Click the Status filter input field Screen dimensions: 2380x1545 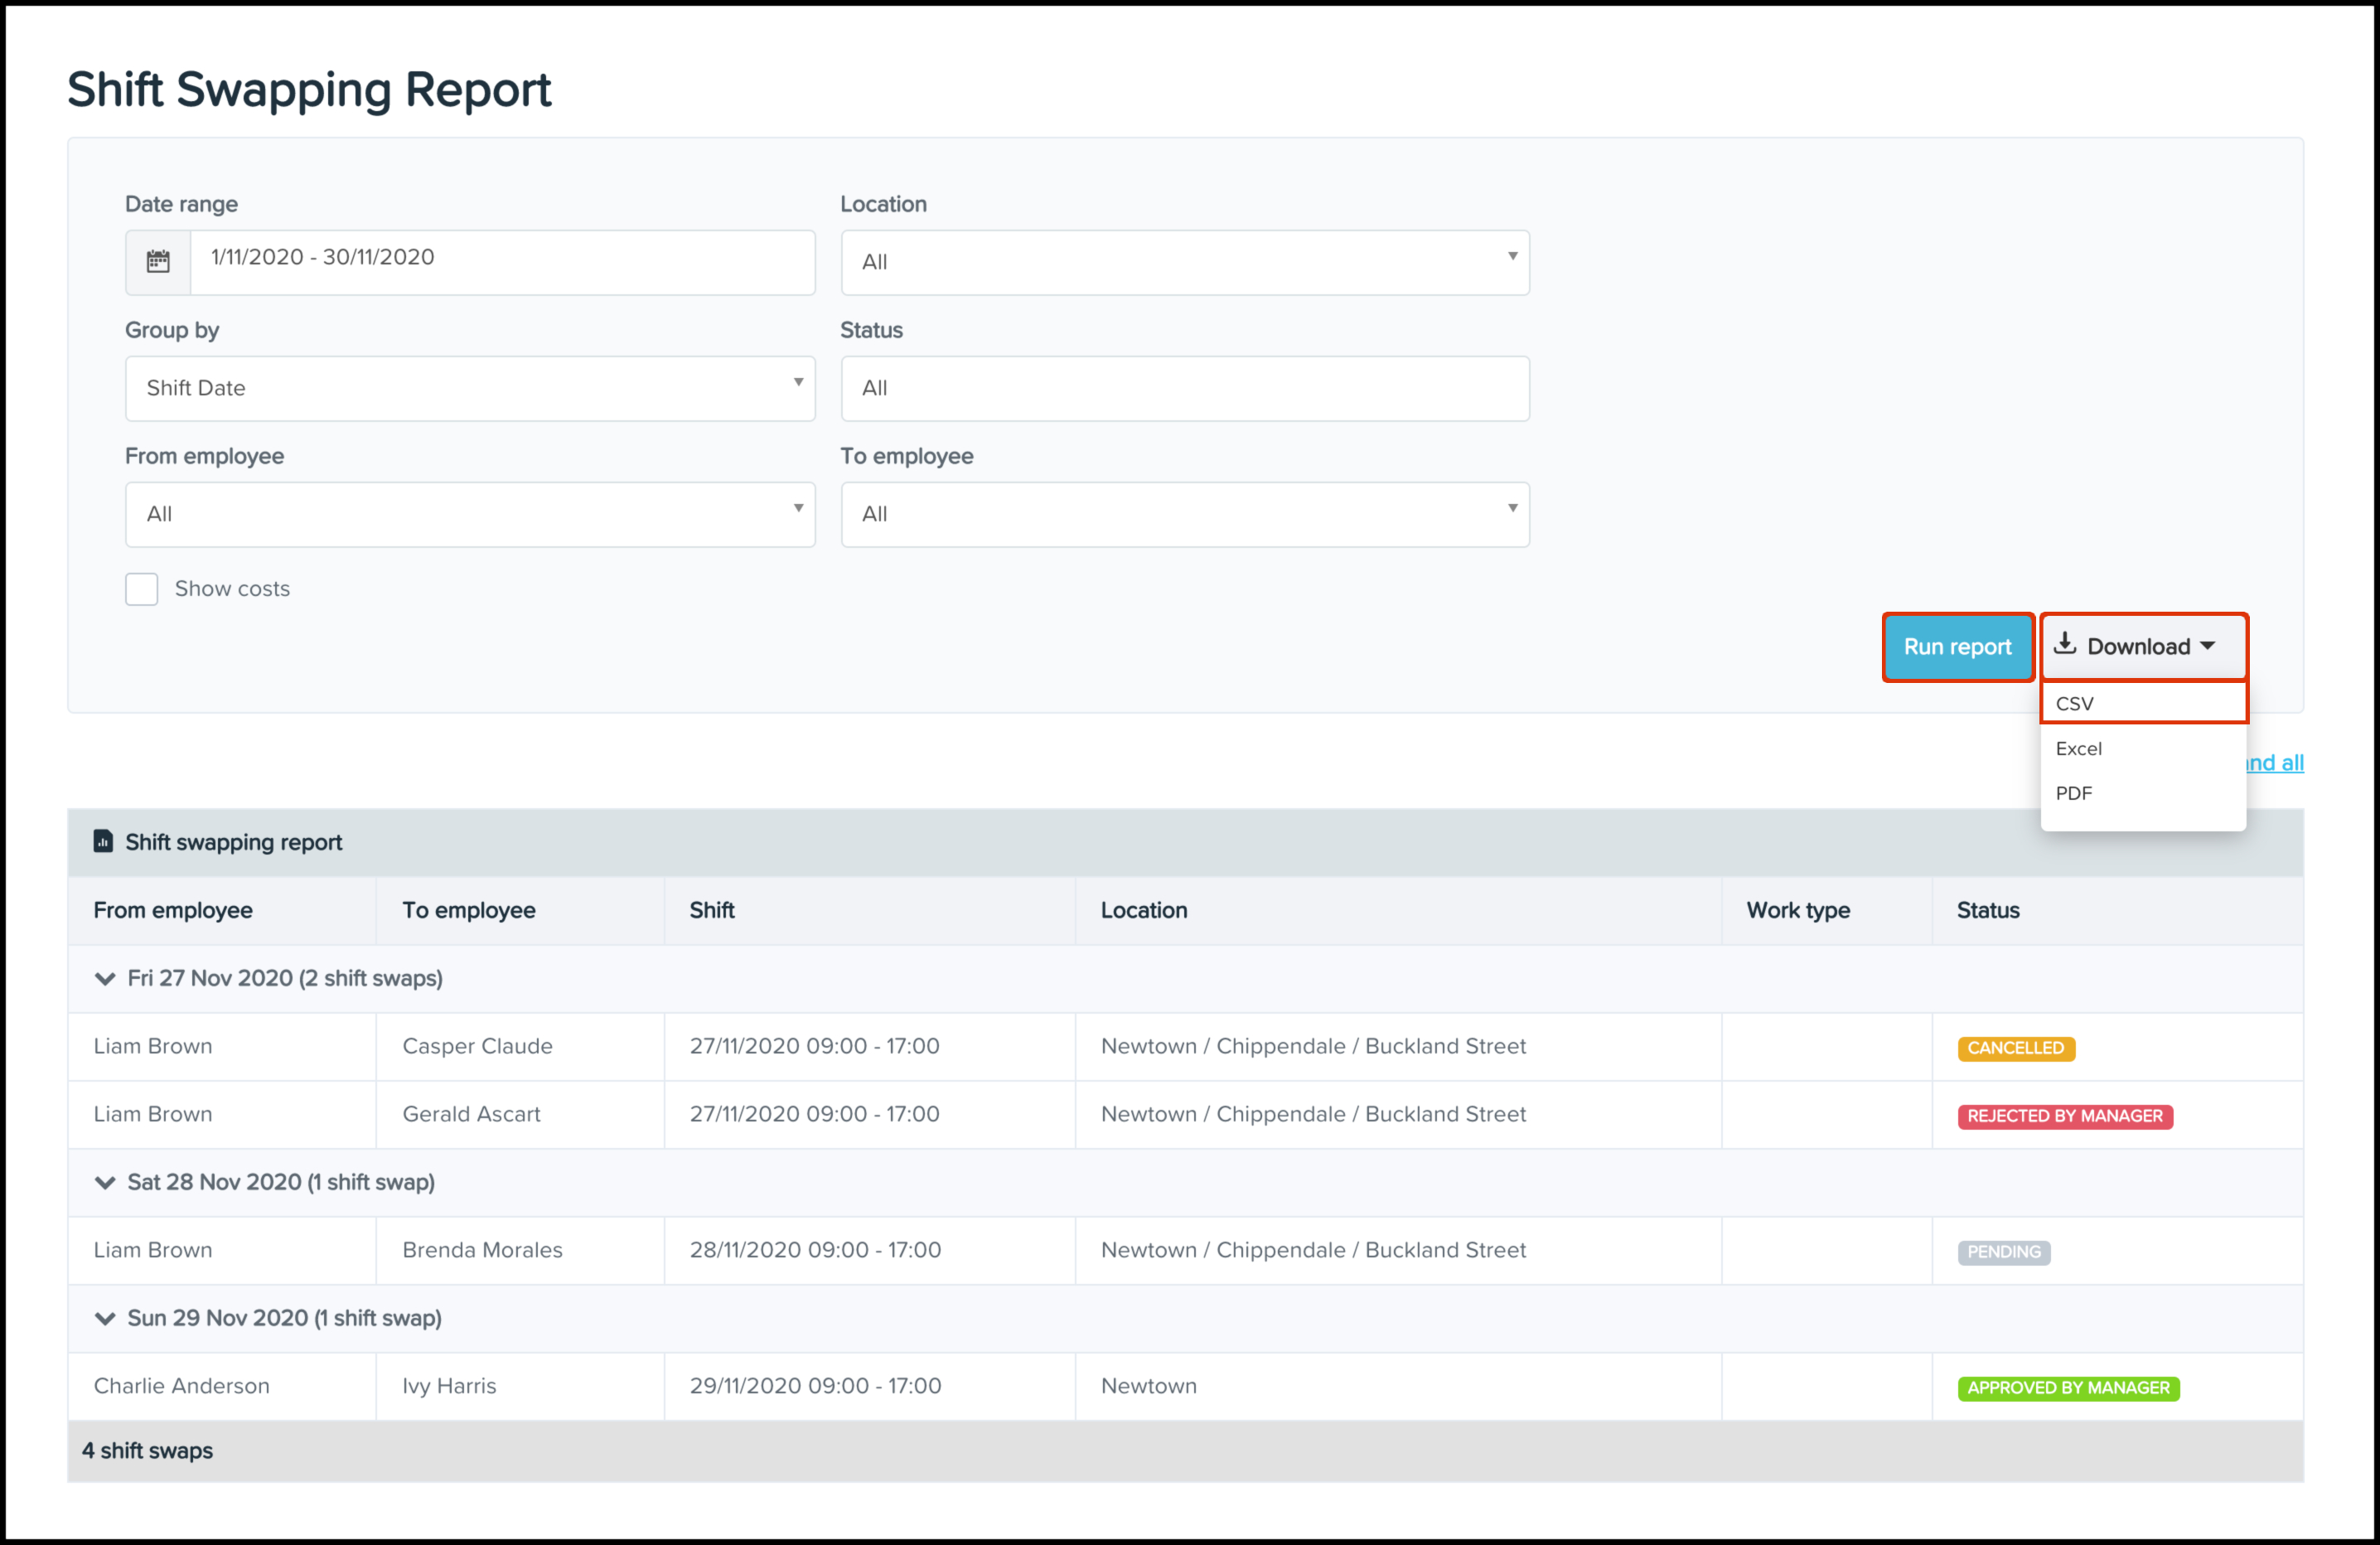click(x=1184, y=388)
